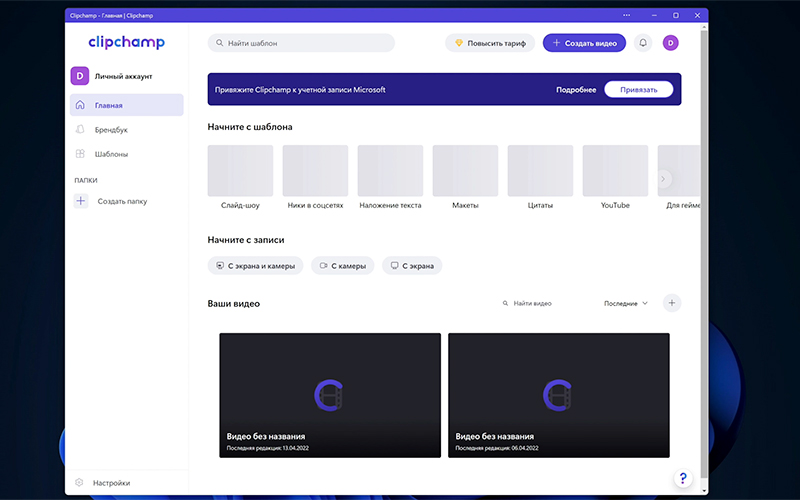The height and width of the screenshot is (500, 800).
Task: Open the help question mark button
Action: point(683,479)
